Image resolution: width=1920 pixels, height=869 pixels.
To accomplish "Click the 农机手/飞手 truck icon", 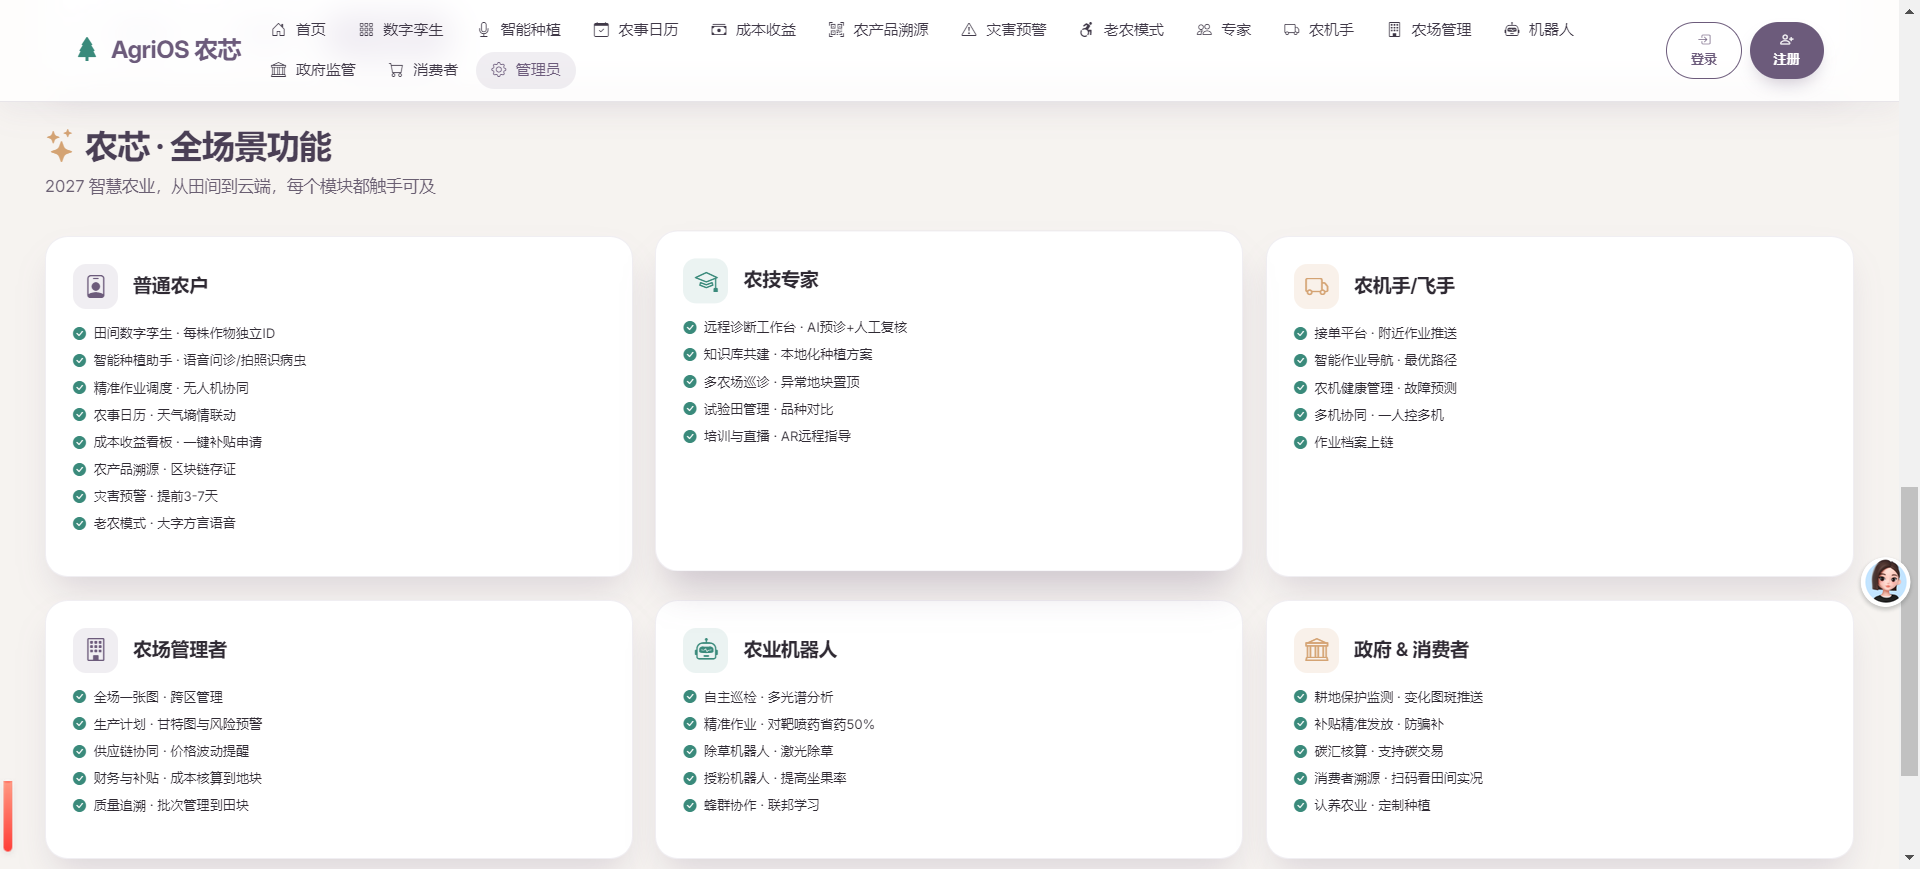I will coord(1316,286).
